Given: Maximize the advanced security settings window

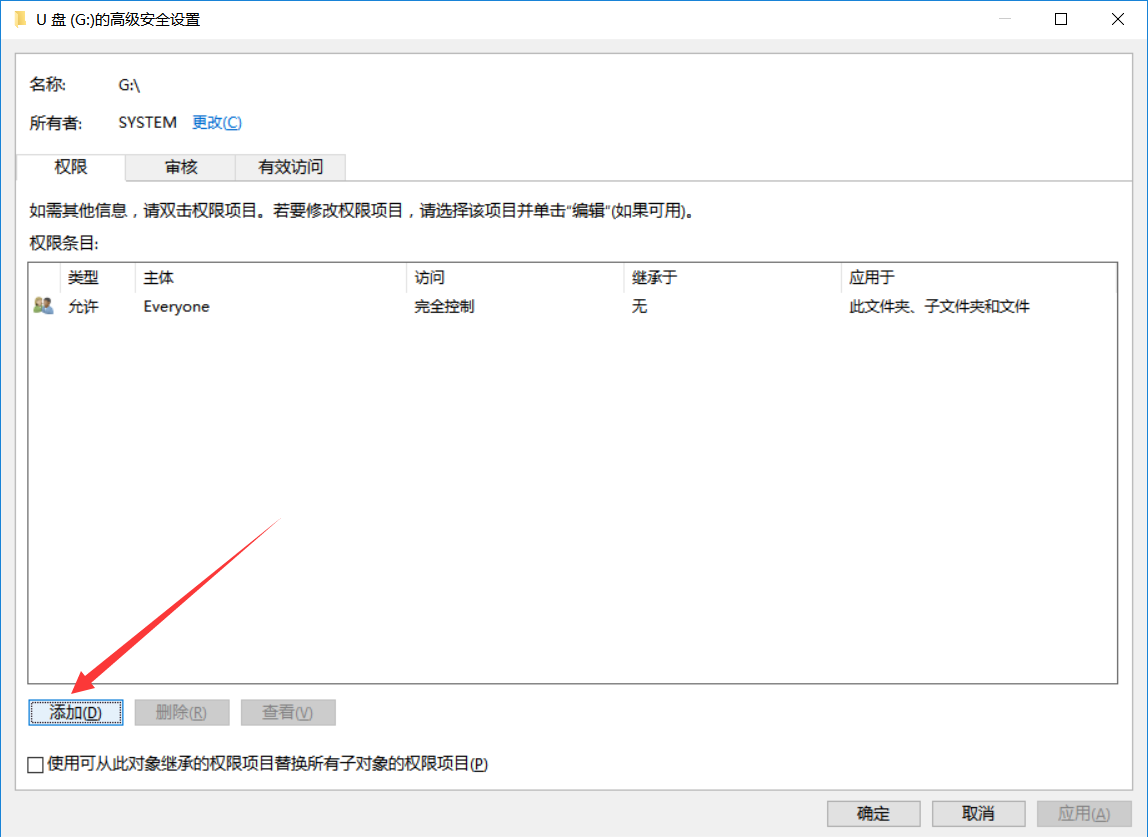Looking at the screenshot, I should 1061,19.
